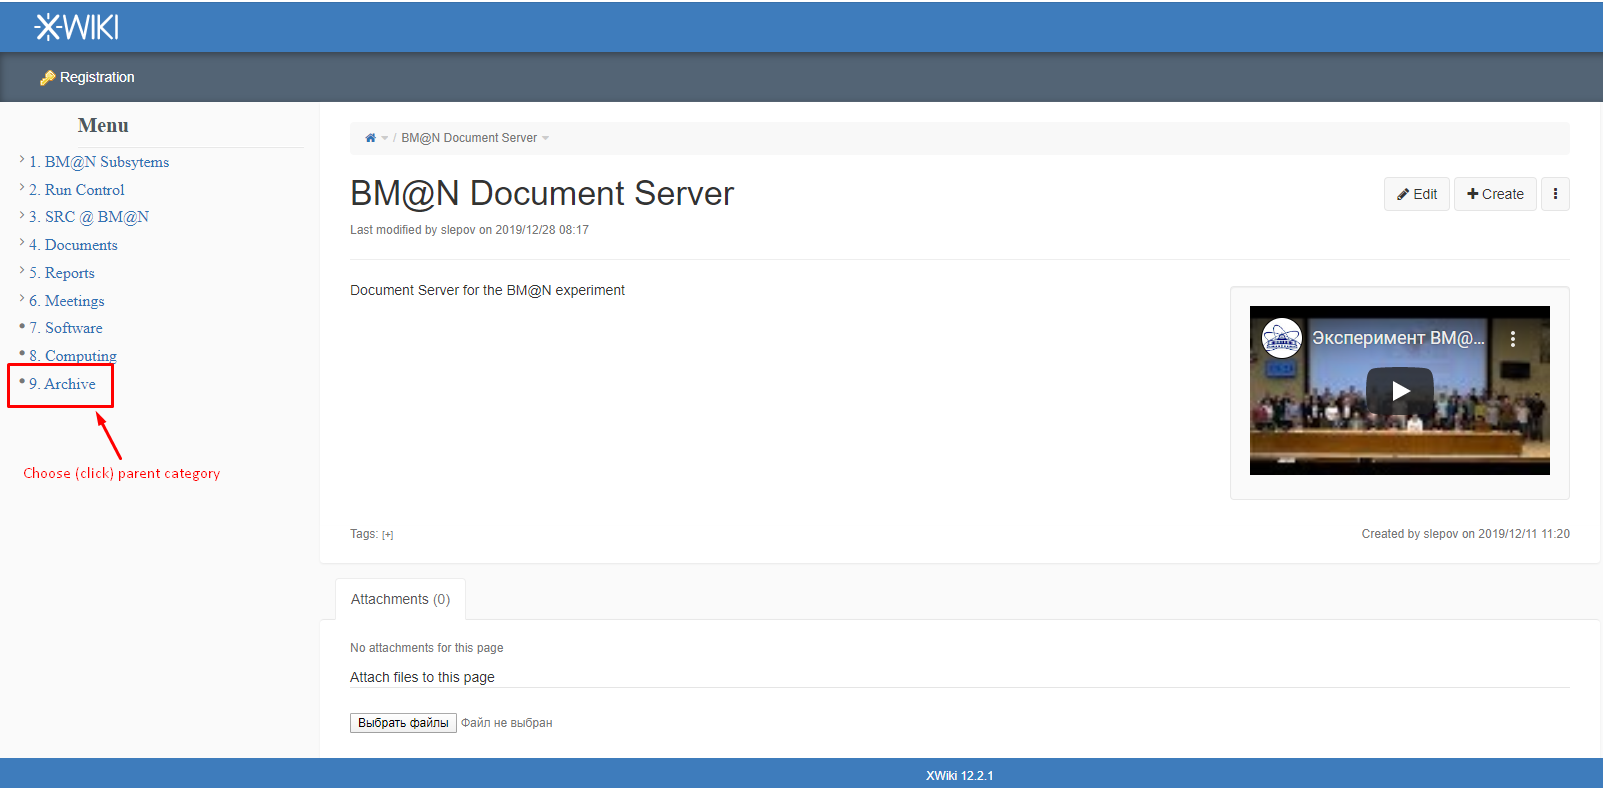
Task: Click the Create button
Action: pos(1495,194)
